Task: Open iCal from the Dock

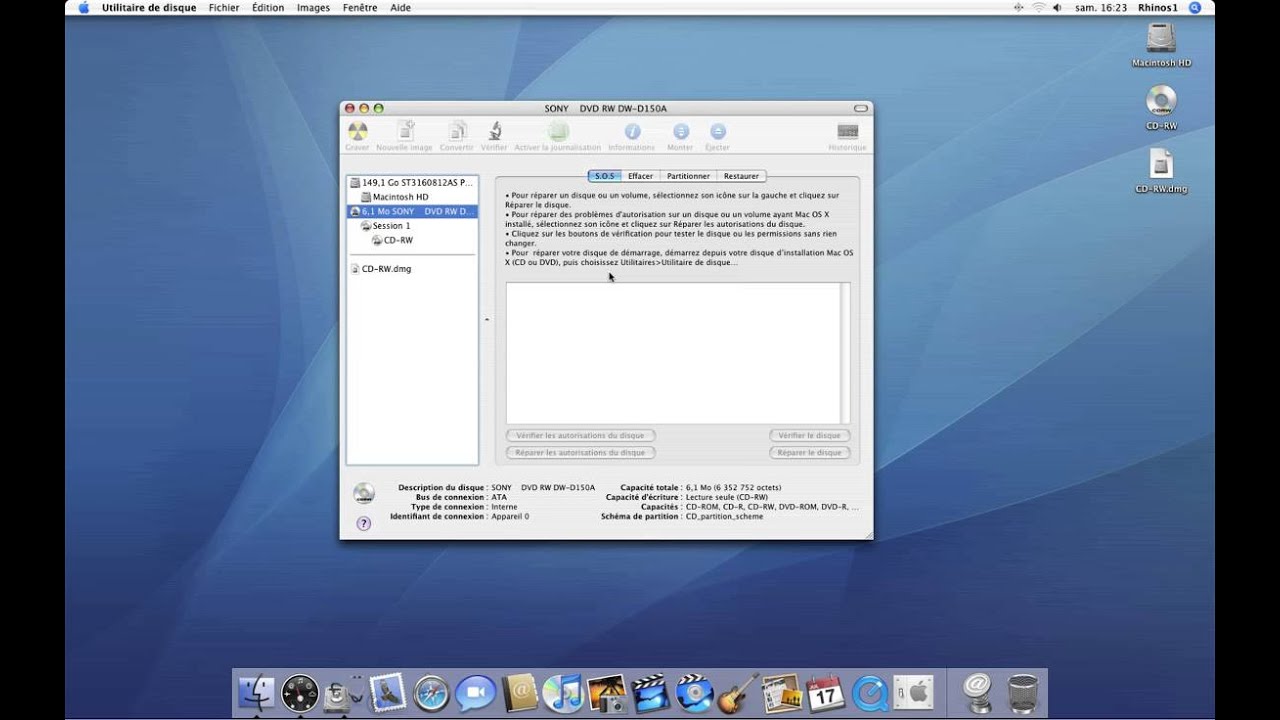Action: (825, 692)
